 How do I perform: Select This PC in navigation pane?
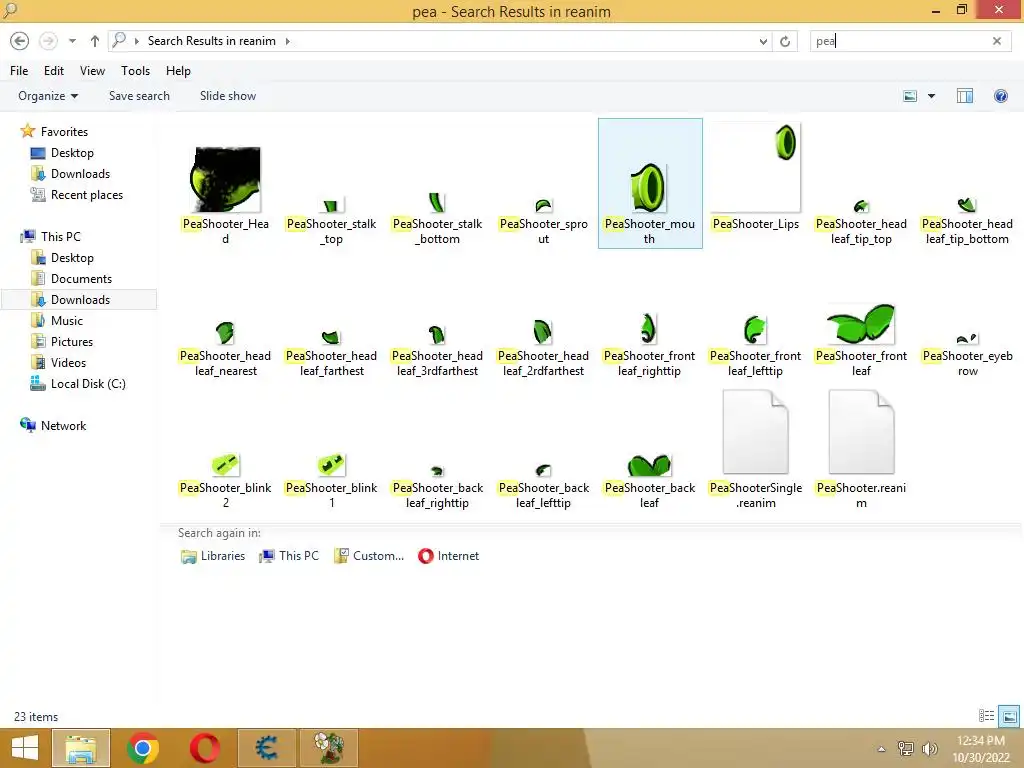[61, 236]
